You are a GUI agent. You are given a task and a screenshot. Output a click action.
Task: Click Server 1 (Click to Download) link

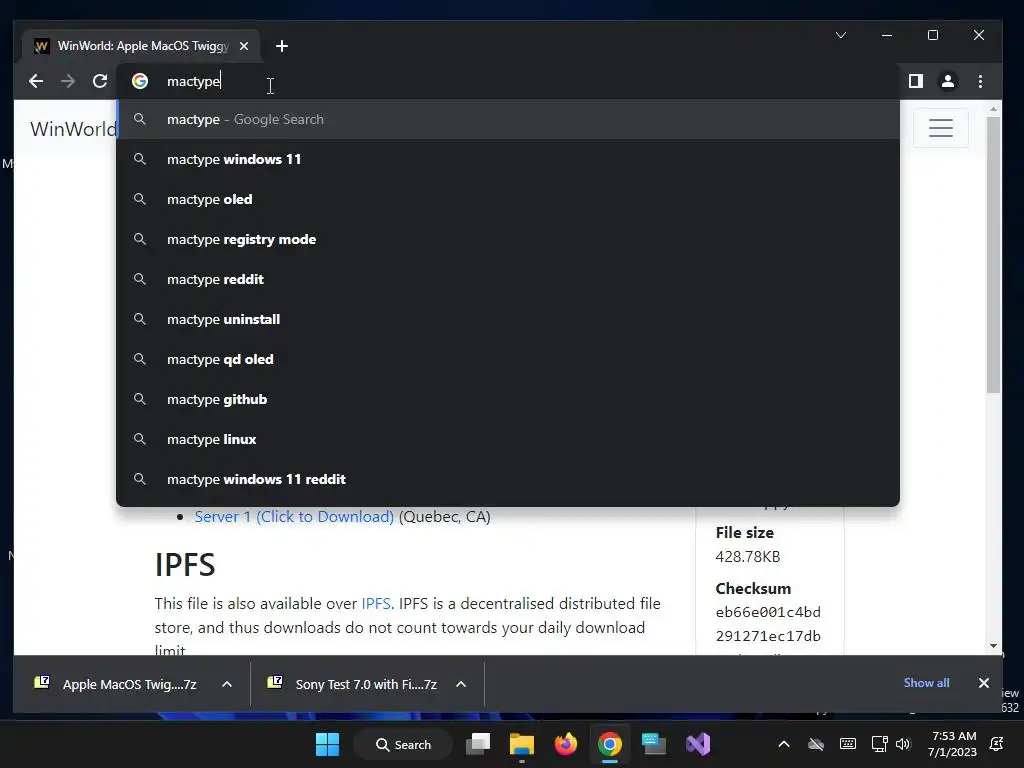[294, 517]
